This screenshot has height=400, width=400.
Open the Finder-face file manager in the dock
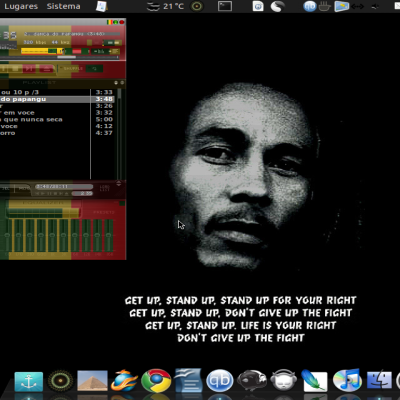click(379, 380)
